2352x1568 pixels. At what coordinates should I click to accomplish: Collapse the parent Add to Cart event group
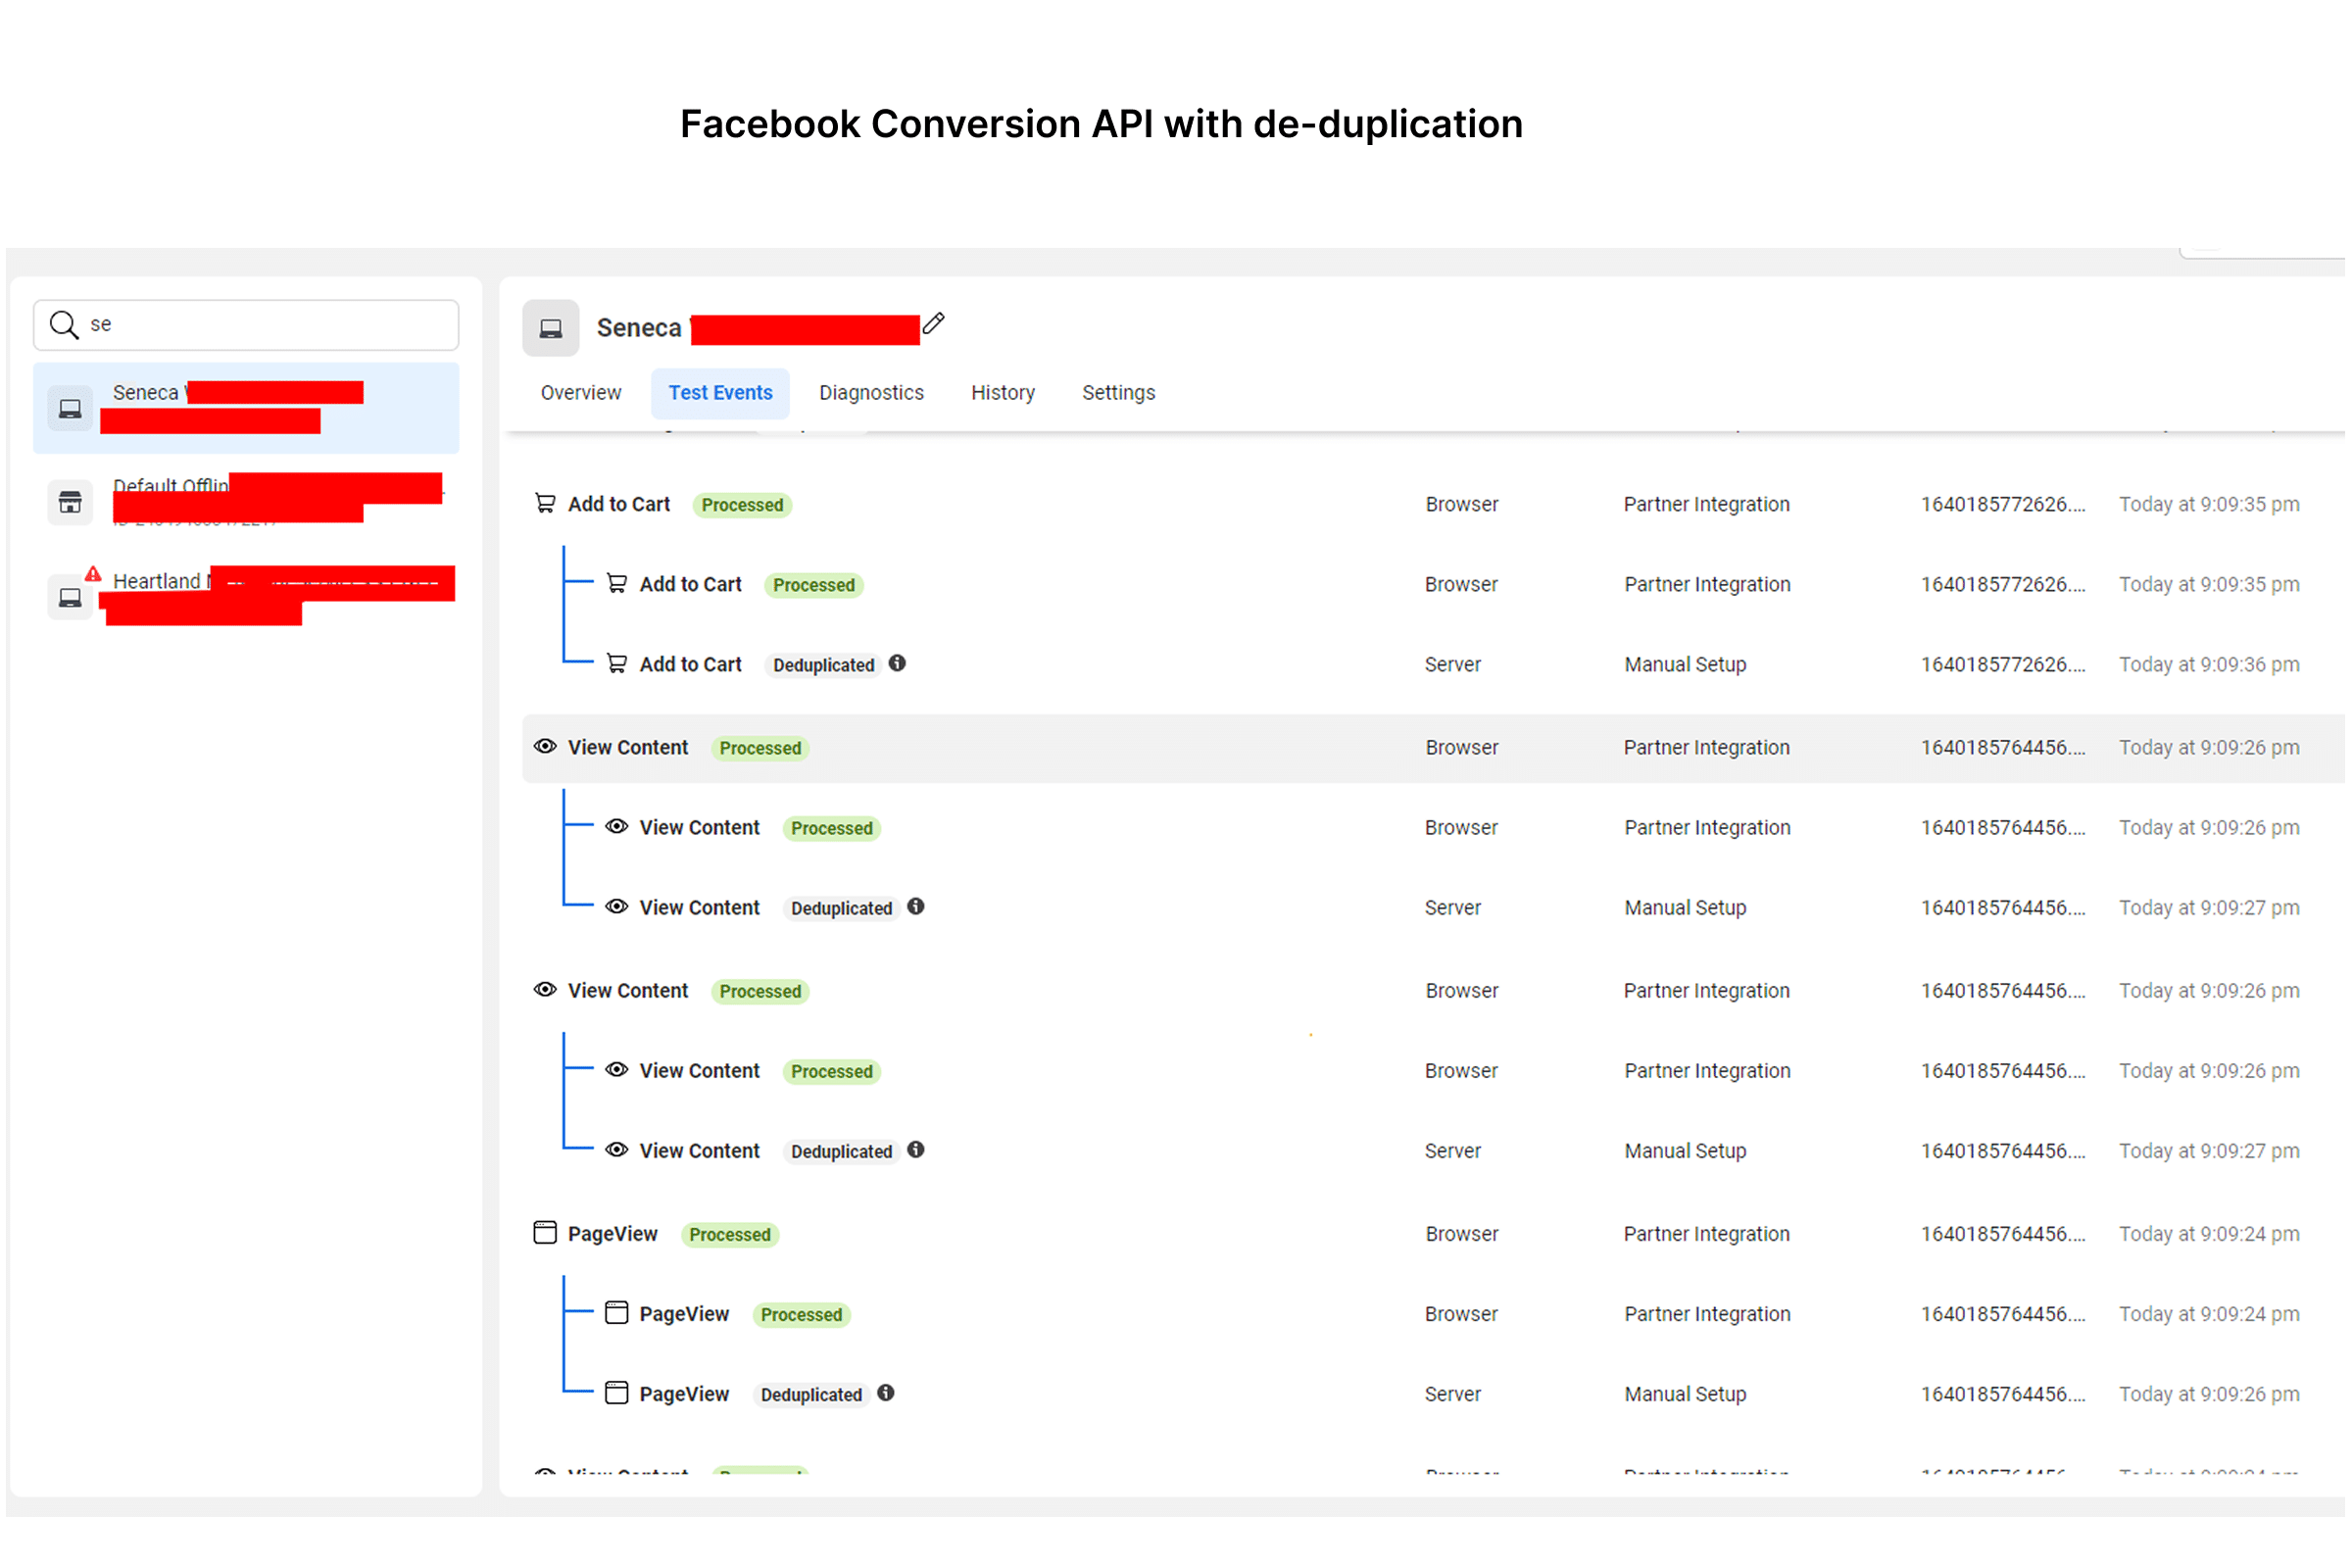tap(620, 505)
